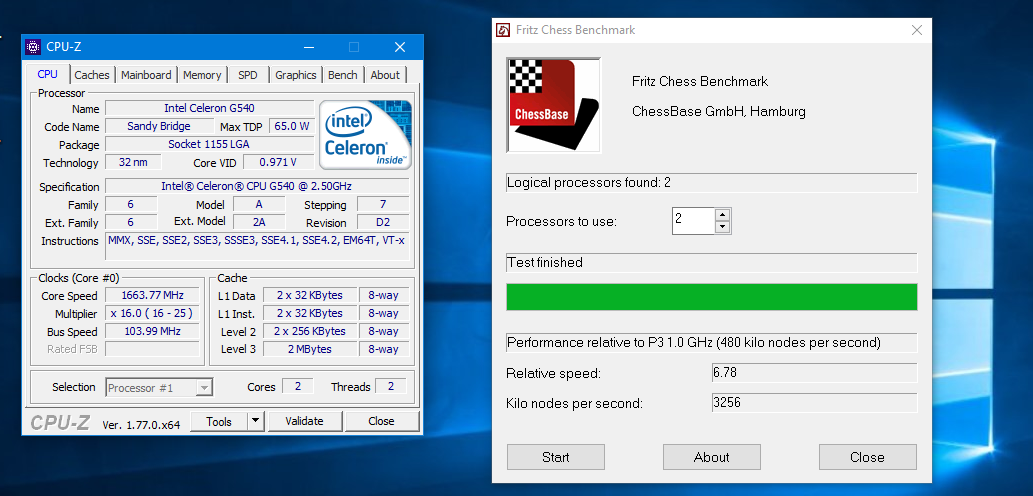The width and height of the screenshot is (1033, 496).
Task: Go to the SPD tab
Action: pos(248,75)
